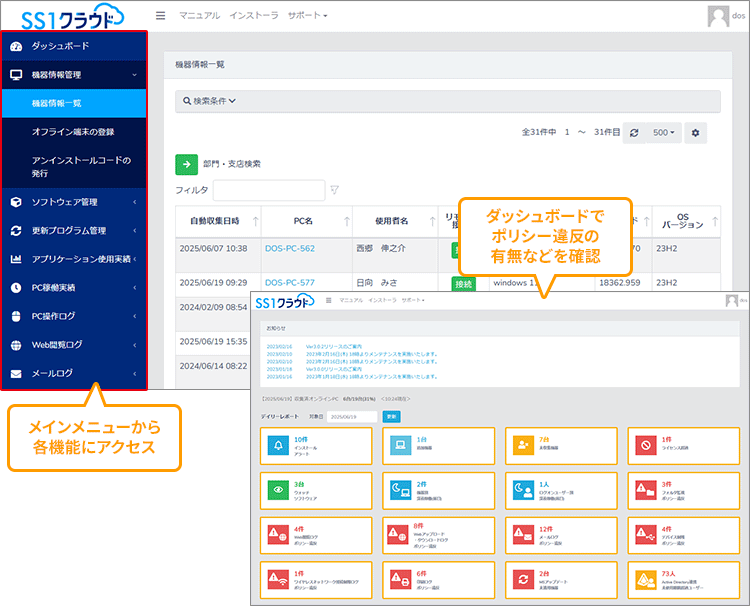Open the red prohibited-sign ライセンス tile
750x606 pixels.
tap(646, 445)
